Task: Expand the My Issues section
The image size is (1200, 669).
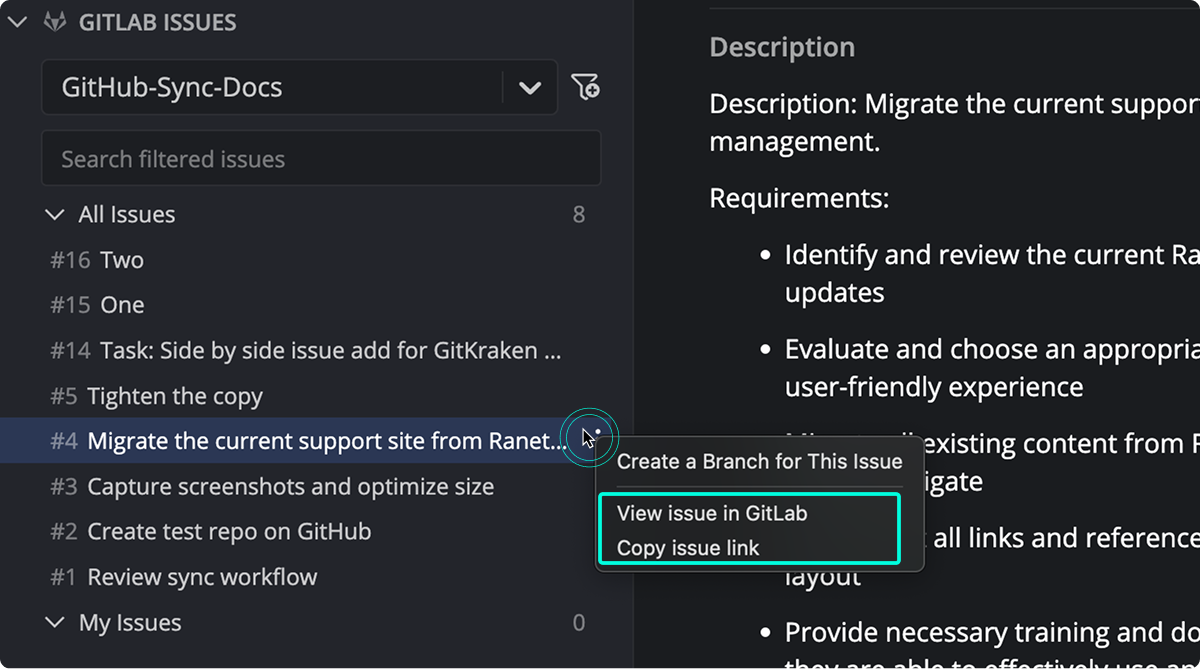Action: (x=54, y=622)
